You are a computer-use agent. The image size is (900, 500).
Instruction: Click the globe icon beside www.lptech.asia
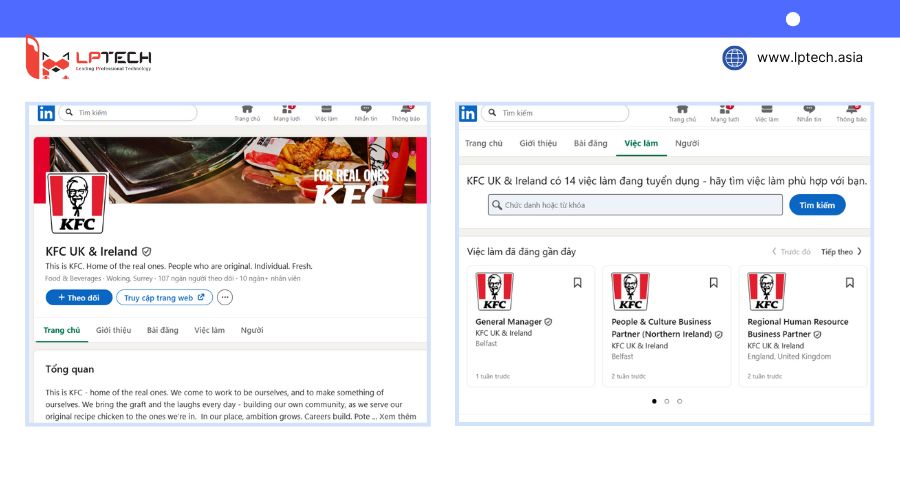pos(735,58)
